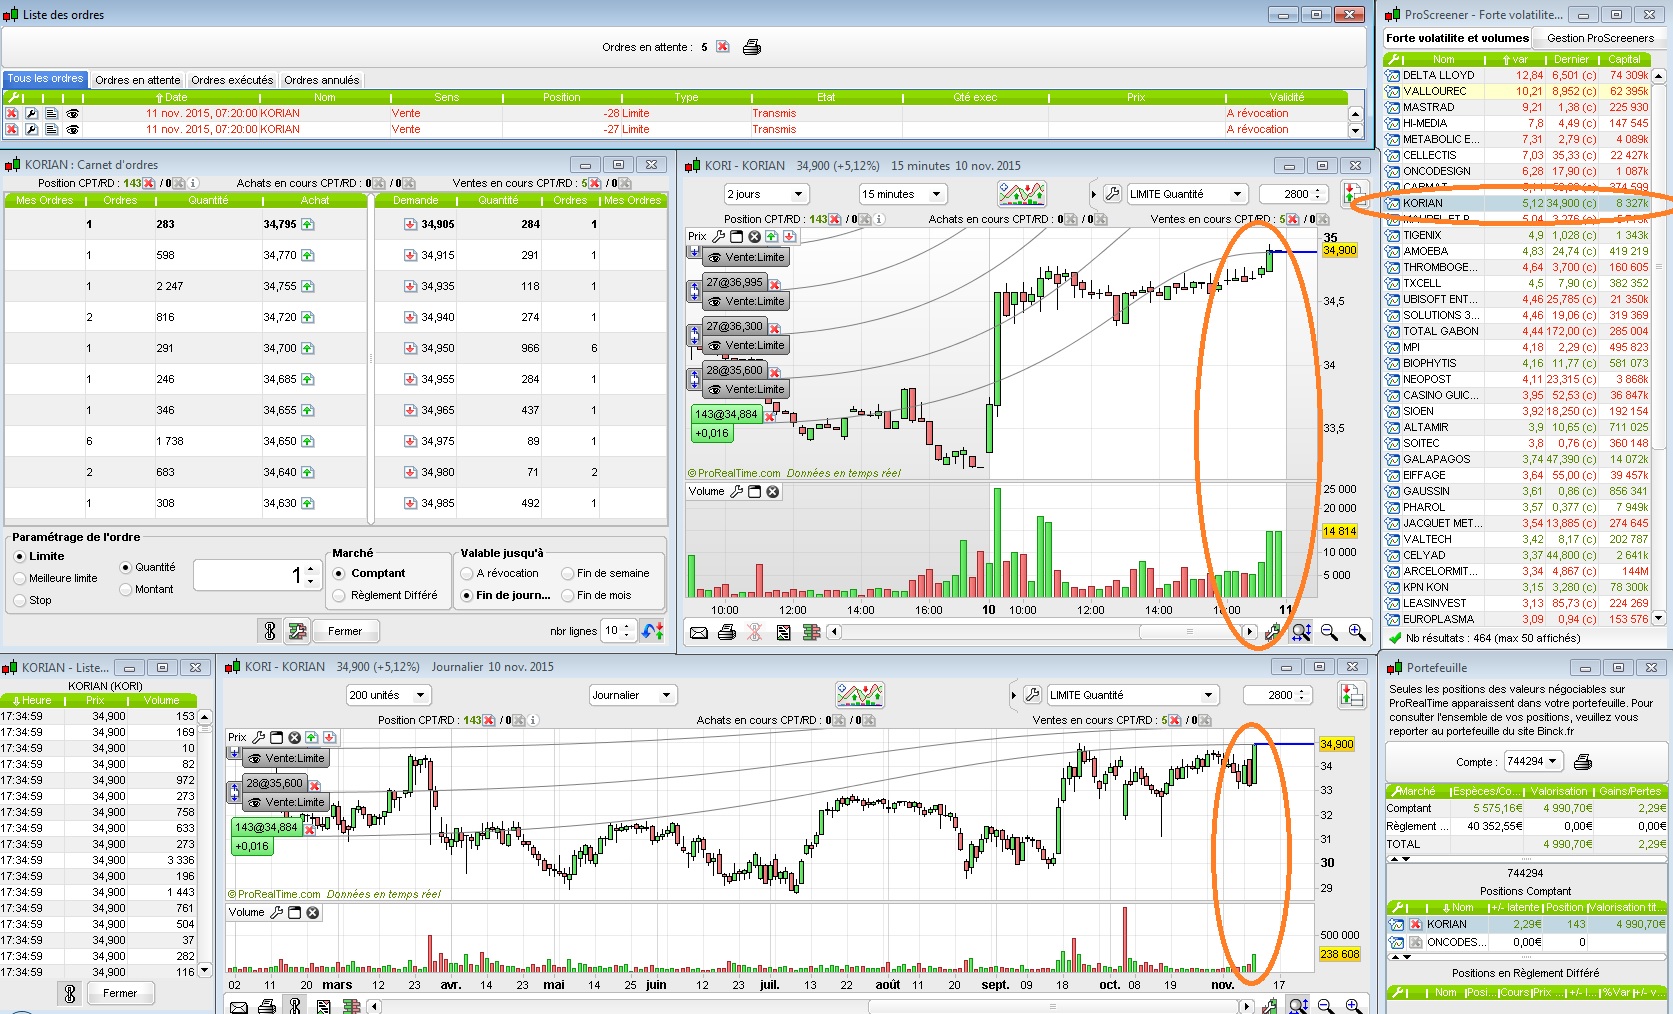
Task: Click KORIAN position in Portefeuille
Action: [1526, 924]
